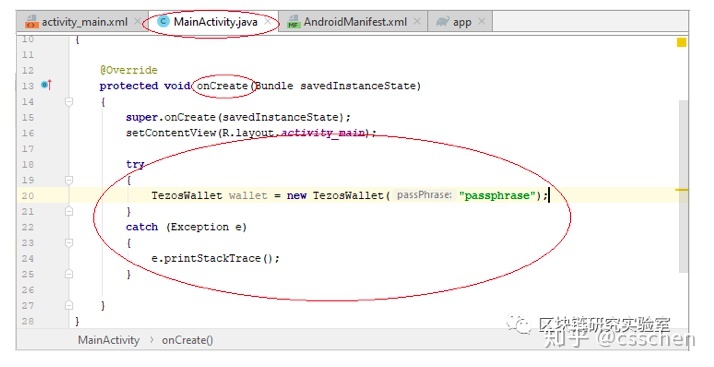The width and height of the screenshot is (714, 367).
Task: Click the passPhrase parameter hint
Action: 424,195
